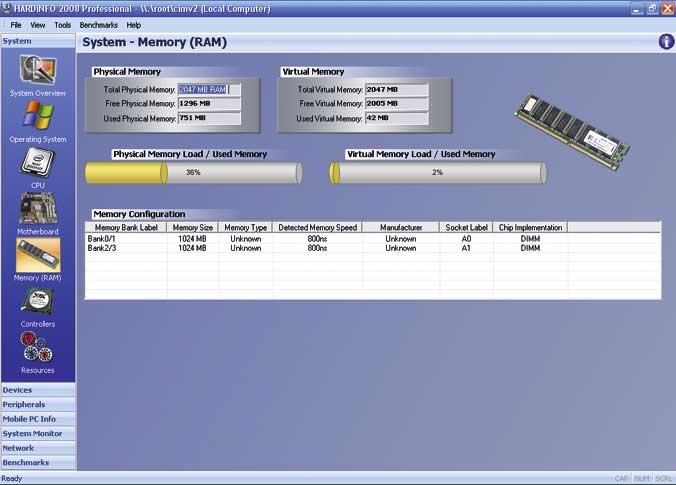676x485 pixels.
Task: Close the HARDiNFO window
Action: (667, 9)
